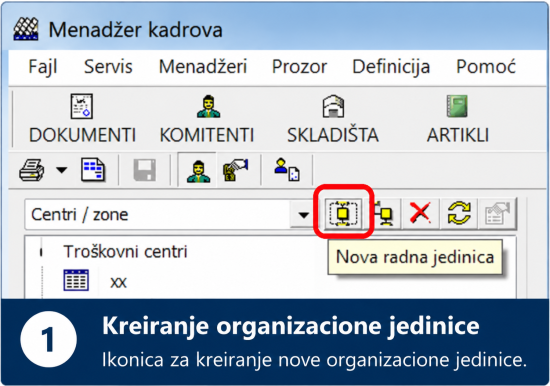Viewport: 550px width, 386px height.
Task: Open the Definicija menu
Action: [391, 67]
